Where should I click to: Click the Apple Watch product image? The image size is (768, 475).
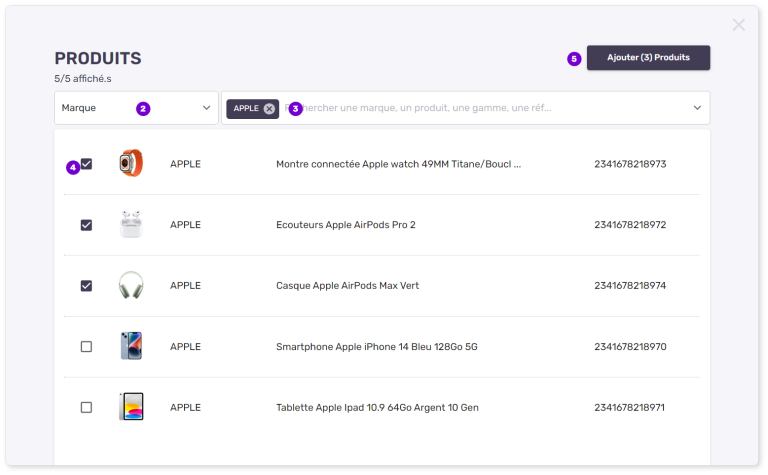(x=131, y=164)
